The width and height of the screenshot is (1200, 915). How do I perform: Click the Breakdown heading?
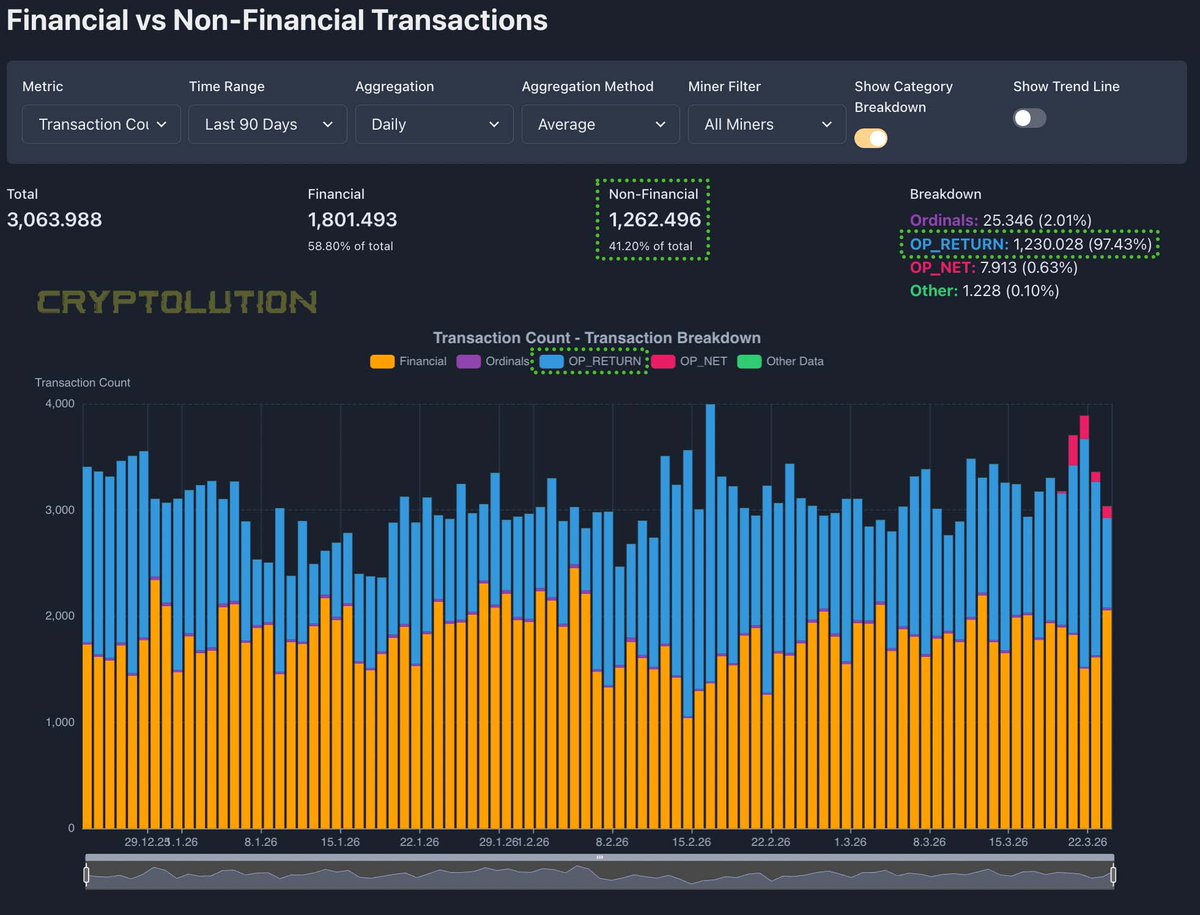click(946, 194)
